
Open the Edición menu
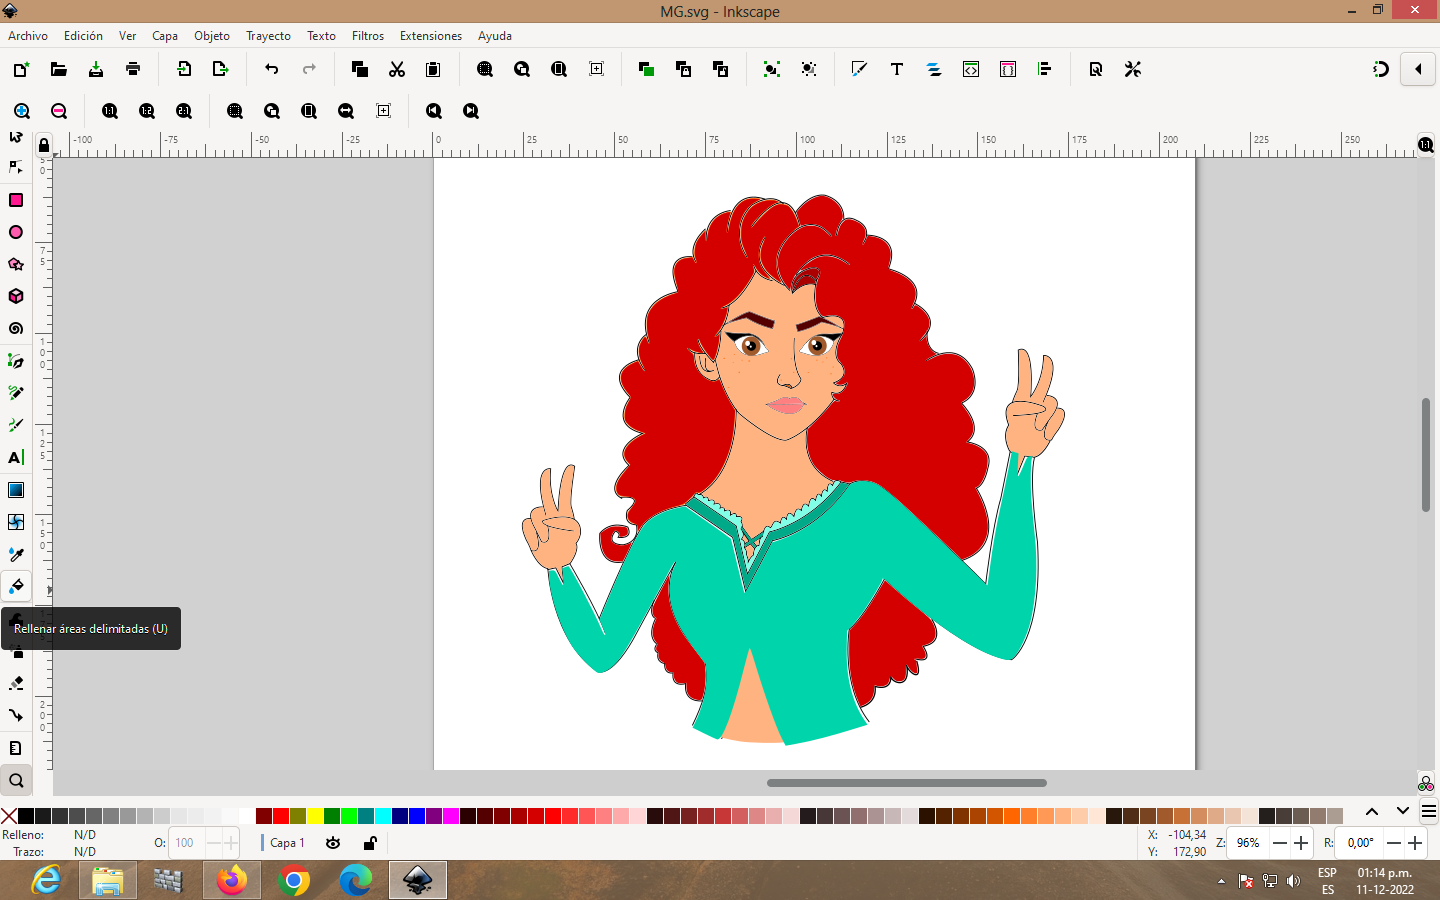[x=83, y=35]
